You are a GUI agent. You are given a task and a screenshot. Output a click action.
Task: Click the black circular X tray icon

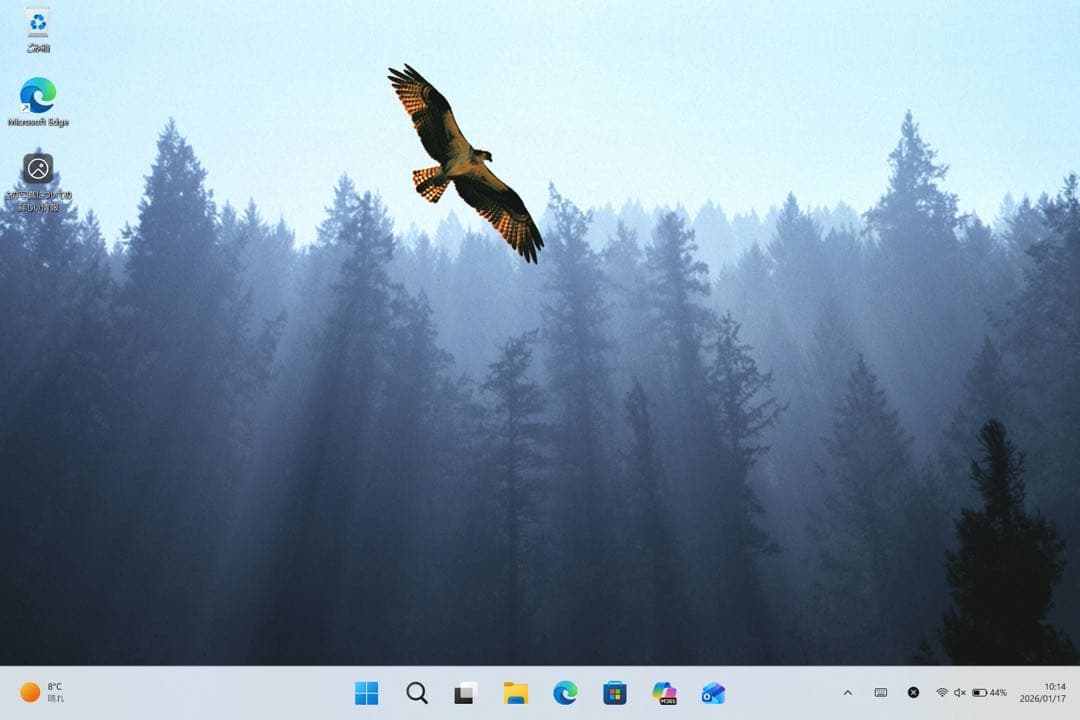pyautogui.click(x=913, y=693)
